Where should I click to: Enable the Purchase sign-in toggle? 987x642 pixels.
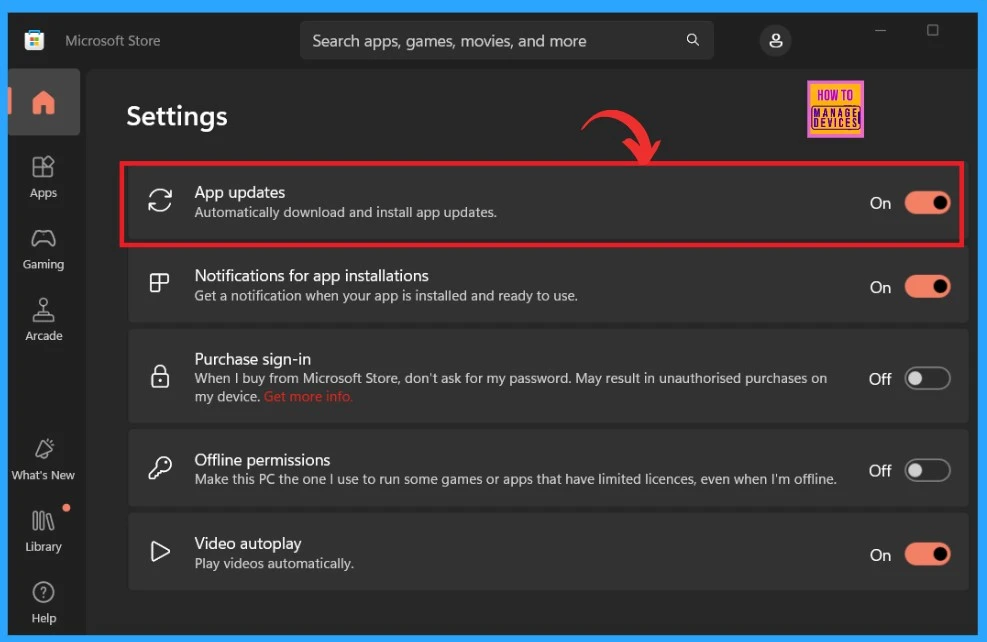927,378
